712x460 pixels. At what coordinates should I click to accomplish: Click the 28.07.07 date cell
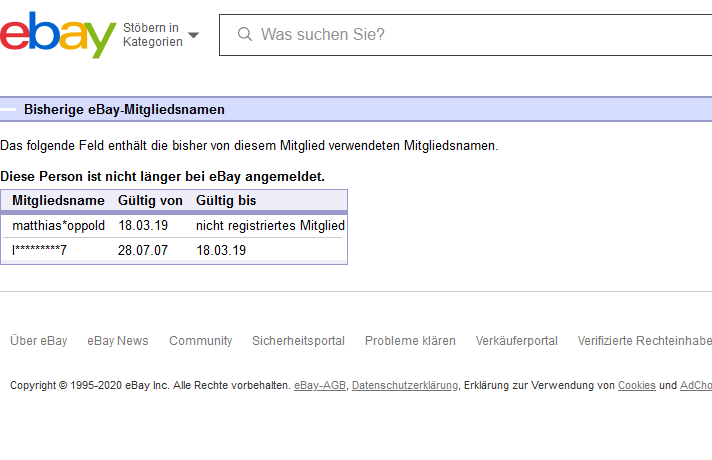tap(143, 250)
